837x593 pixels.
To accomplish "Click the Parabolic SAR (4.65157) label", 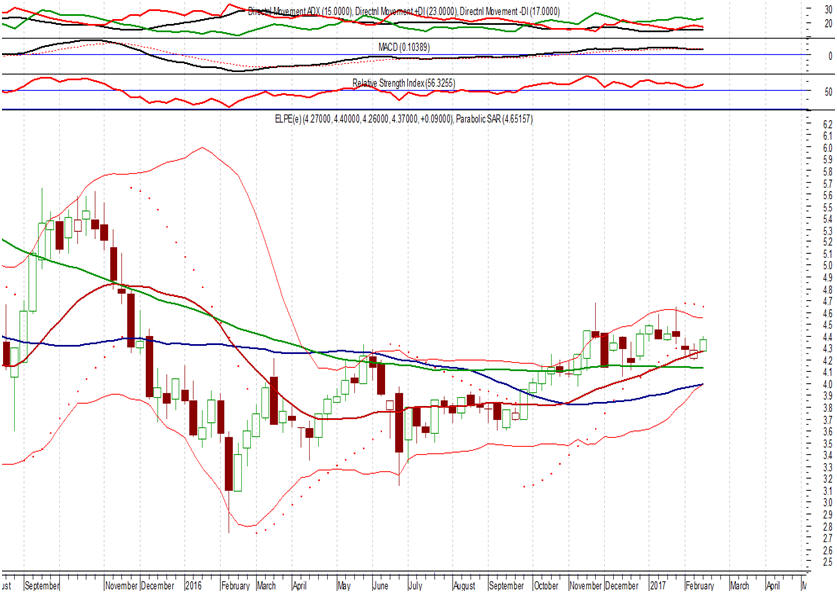I will point(495,118).
